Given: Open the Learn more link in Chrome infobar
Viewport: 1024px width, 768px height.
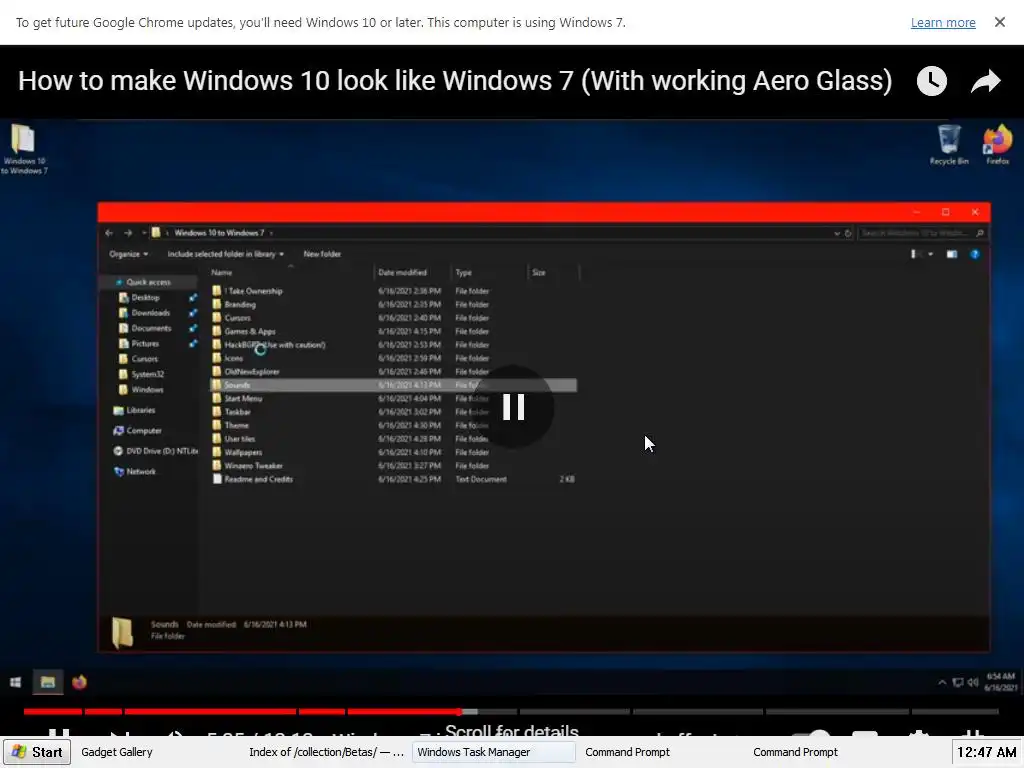Looking at the screenshot, I should click(942, 23).
